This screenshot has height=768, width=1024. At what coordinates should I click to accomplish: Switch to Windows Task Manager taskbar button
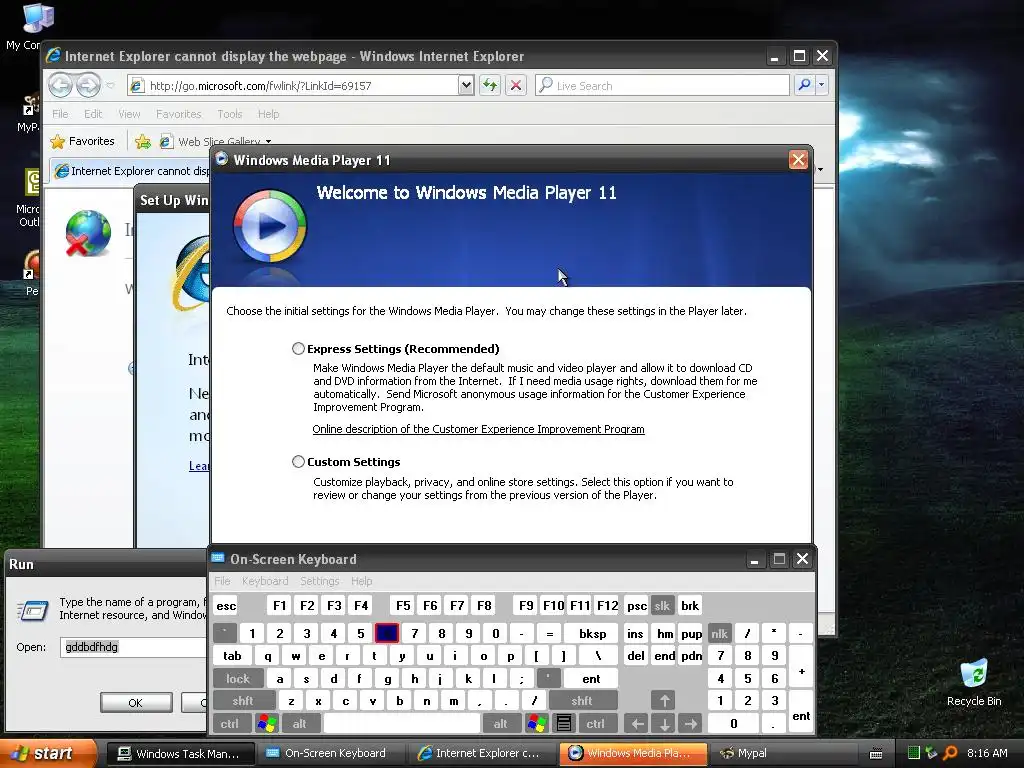(x=179, y=754)
